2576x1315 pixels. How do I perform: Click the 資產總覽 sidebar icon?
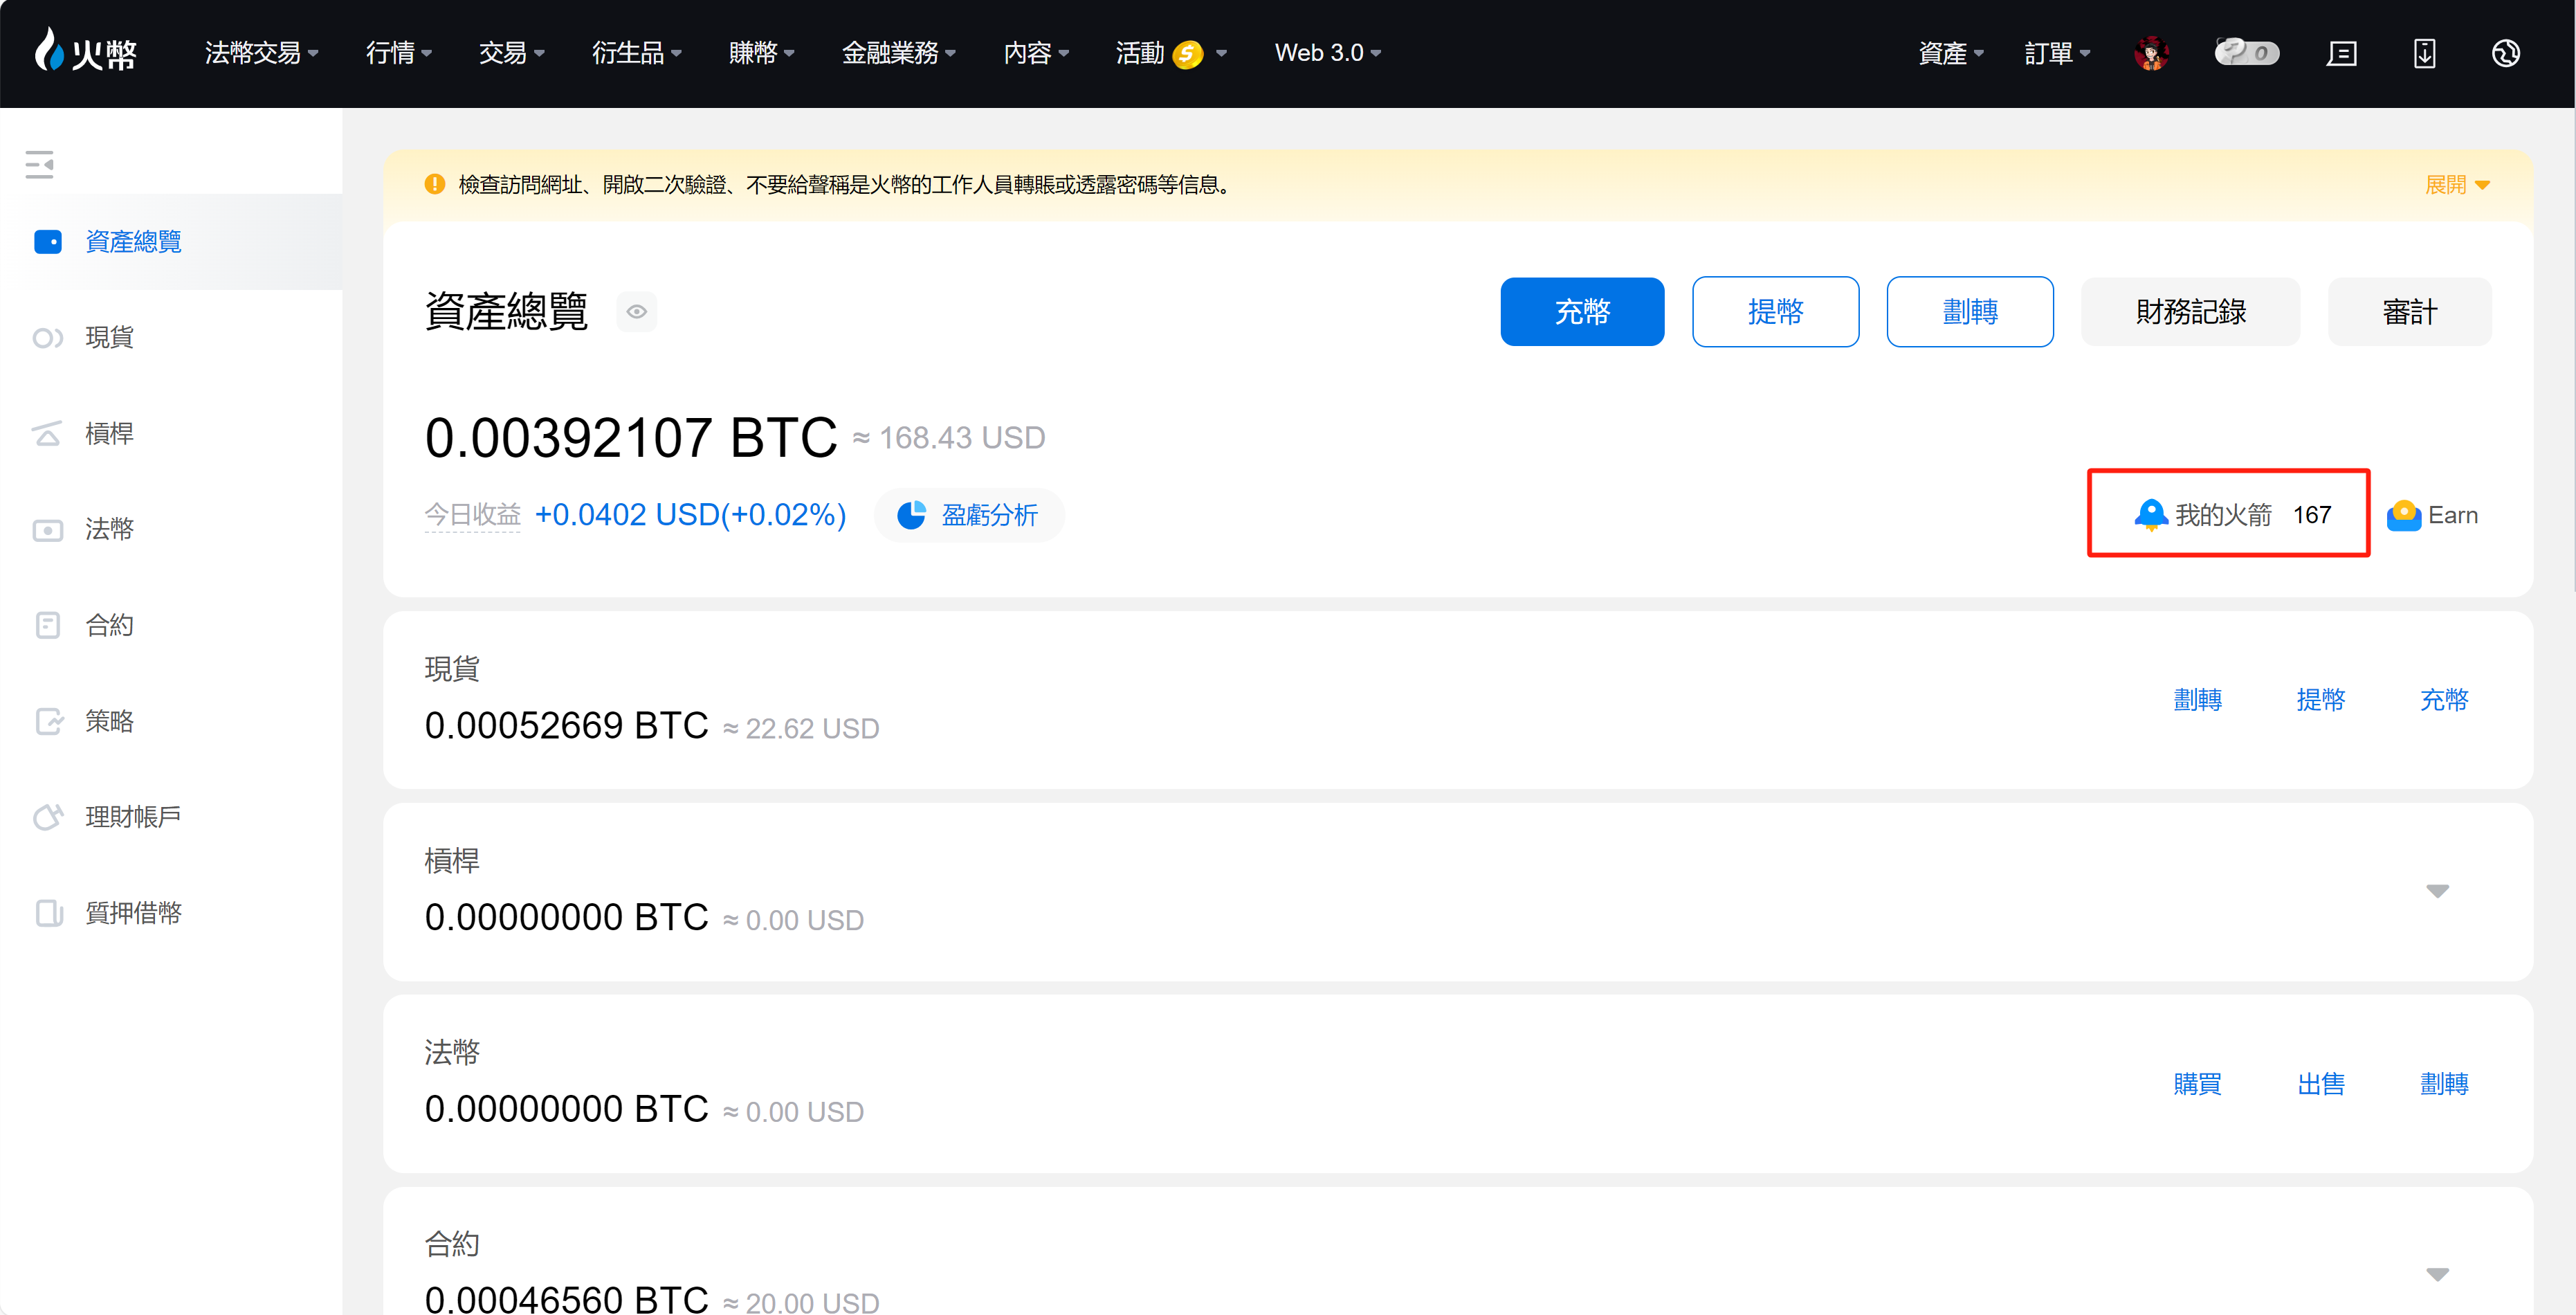48,242
